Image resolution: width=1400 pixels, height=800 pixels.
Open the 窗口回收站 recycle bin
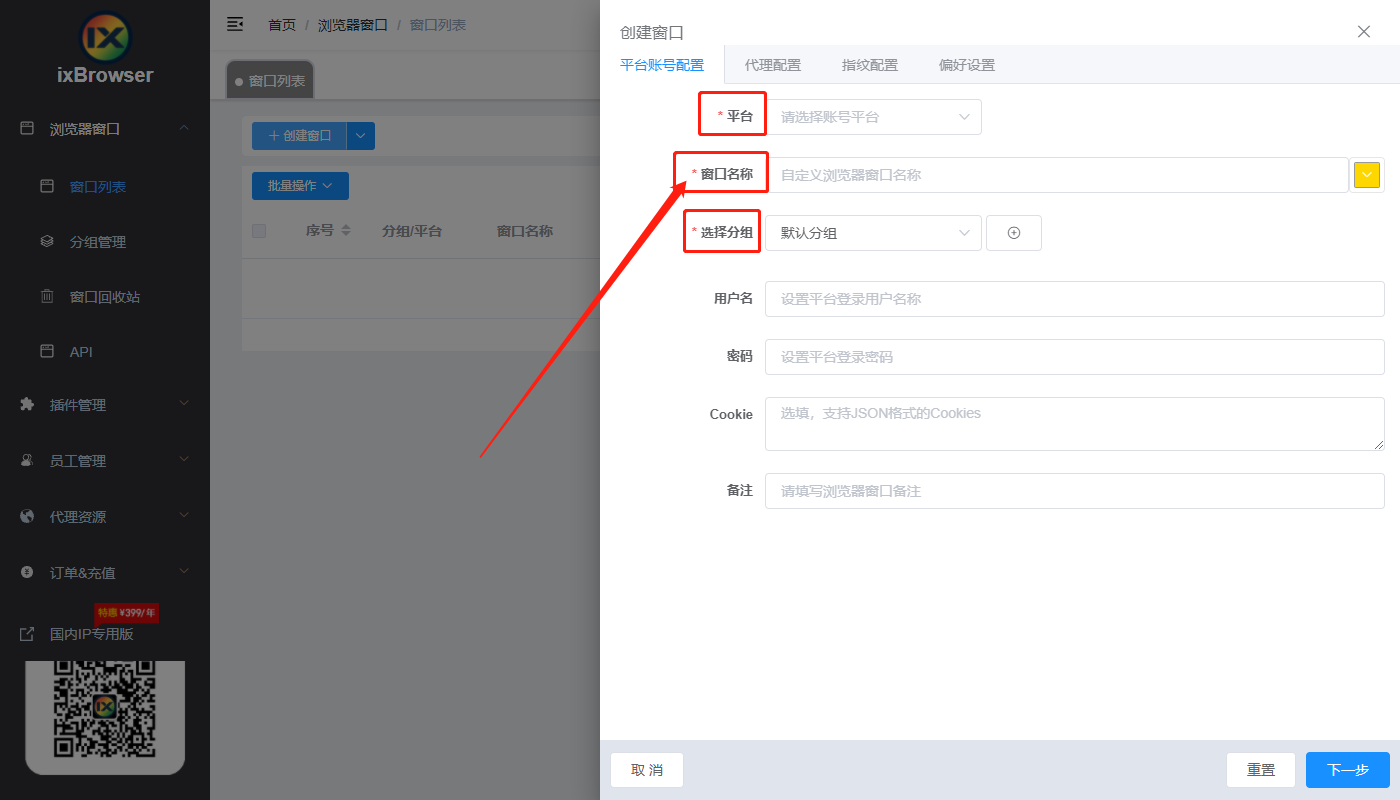pos(104,296)
